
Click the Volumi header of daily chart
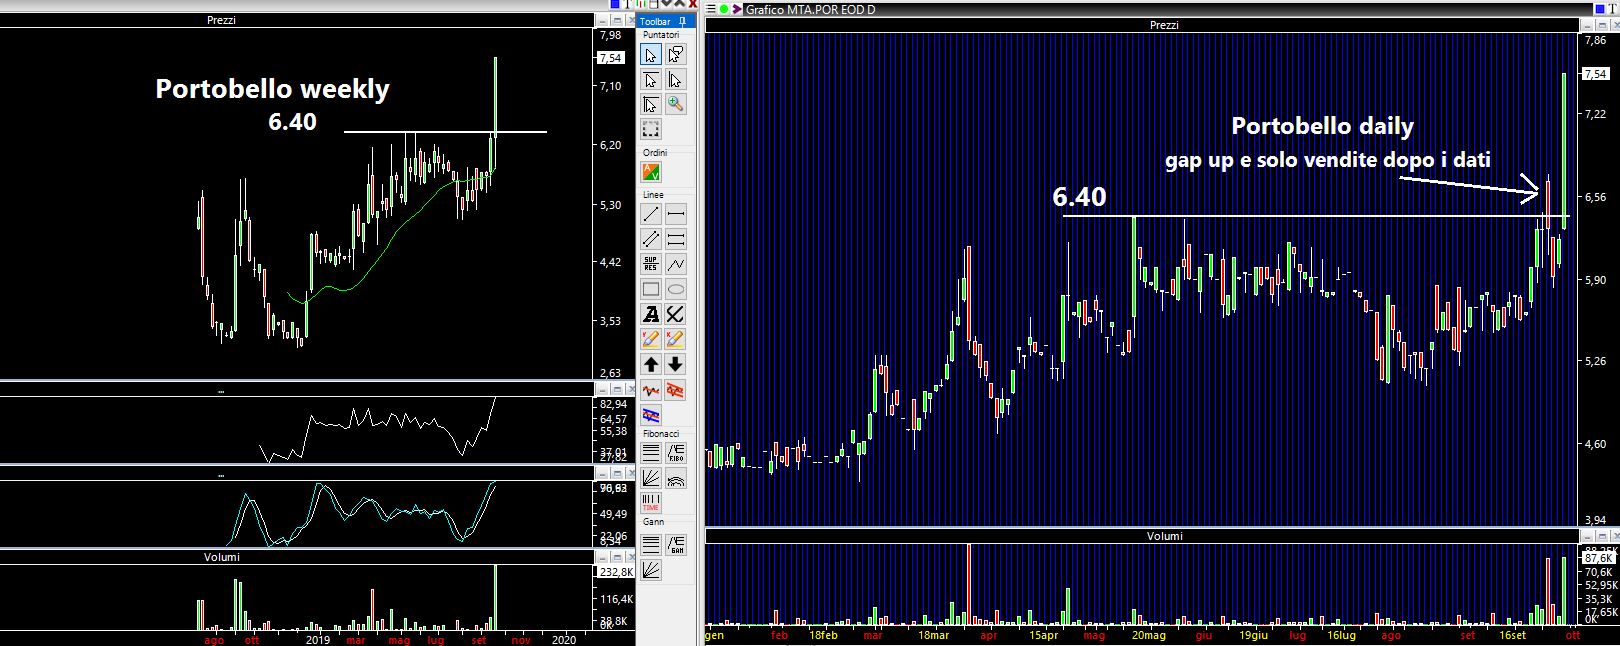coord(1164,536)
